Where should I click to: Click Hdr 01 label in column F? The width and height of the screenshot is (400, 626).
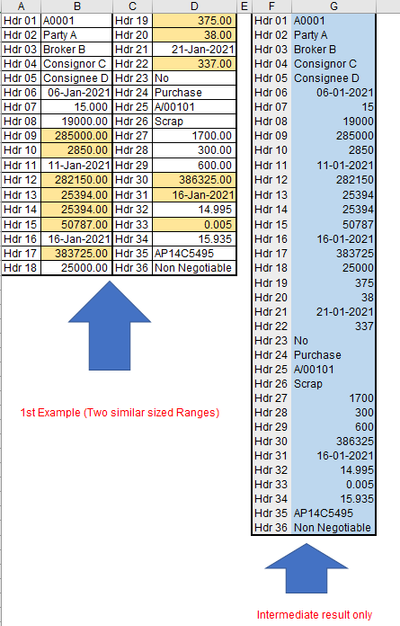point(271,21)
